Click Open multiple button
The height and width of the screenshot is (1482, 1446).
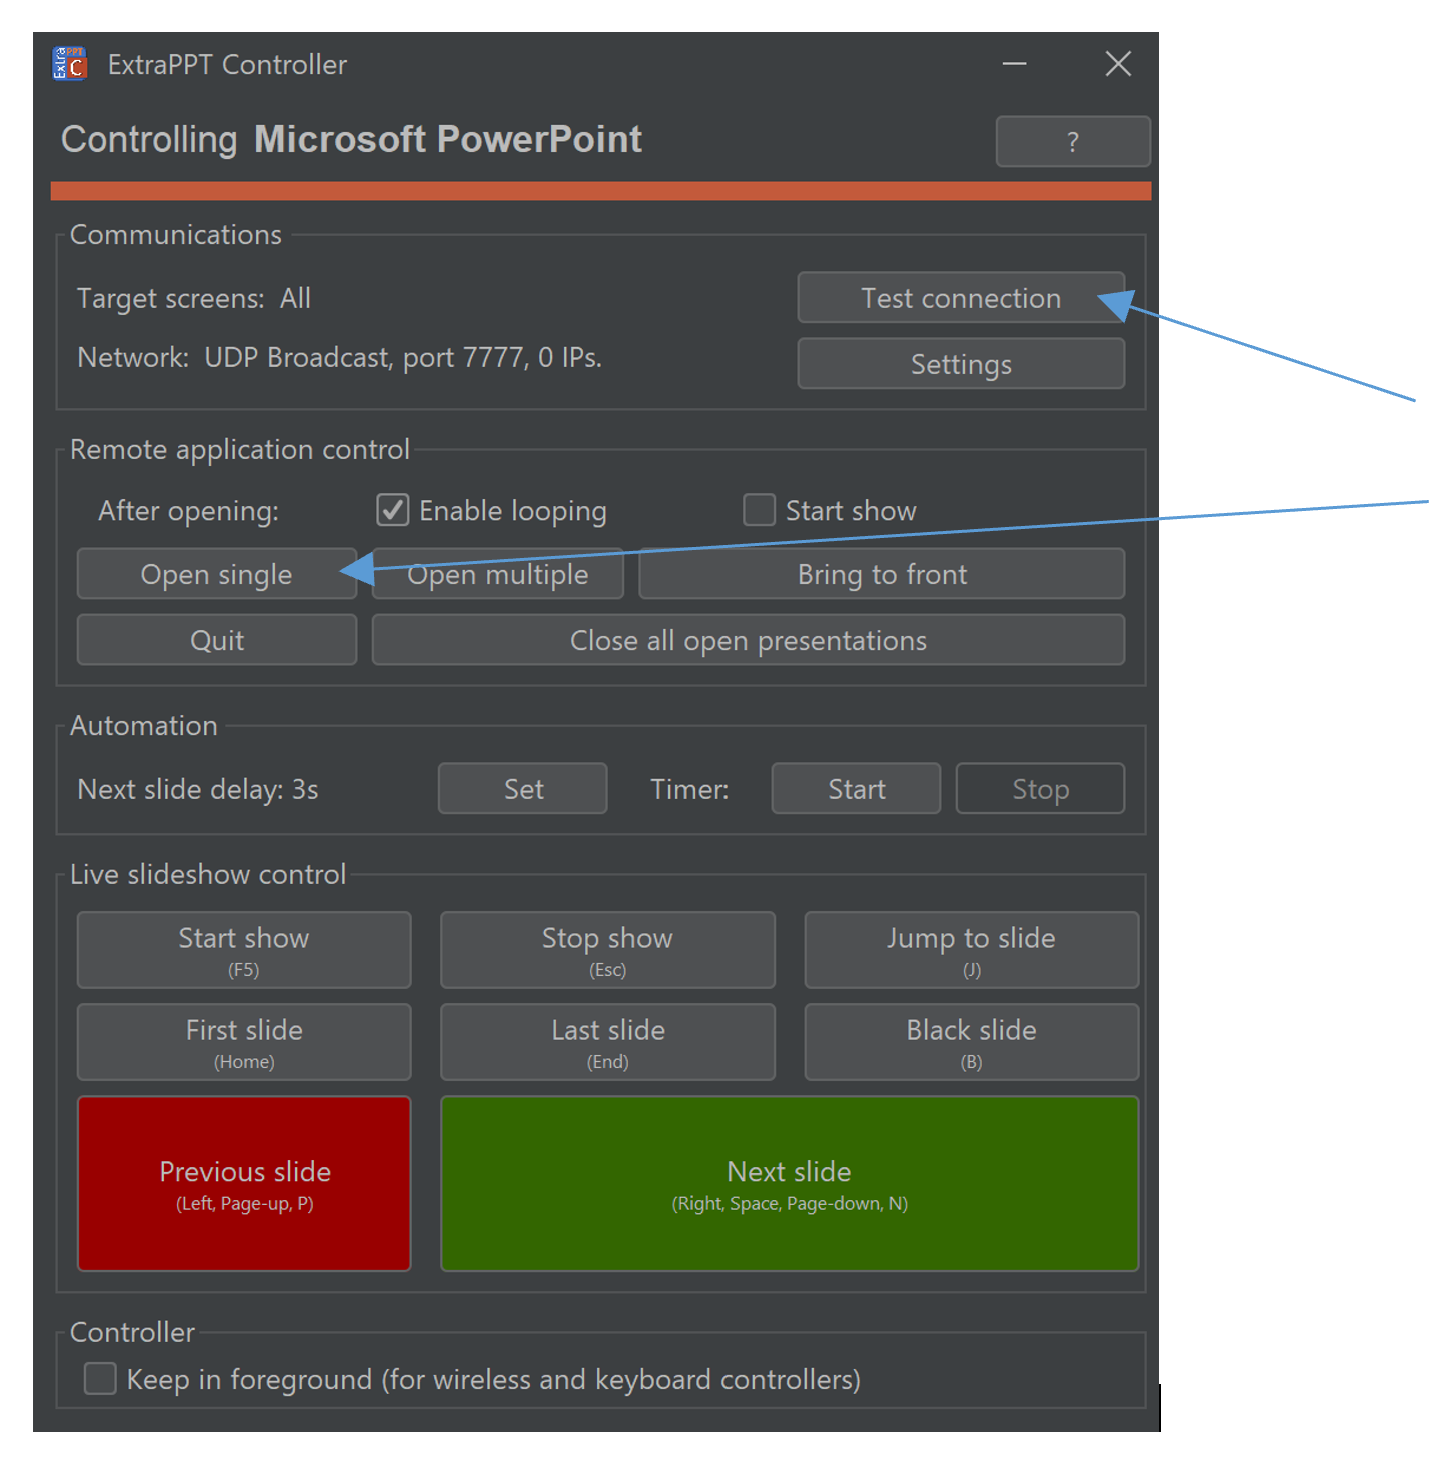coord(498,574)
